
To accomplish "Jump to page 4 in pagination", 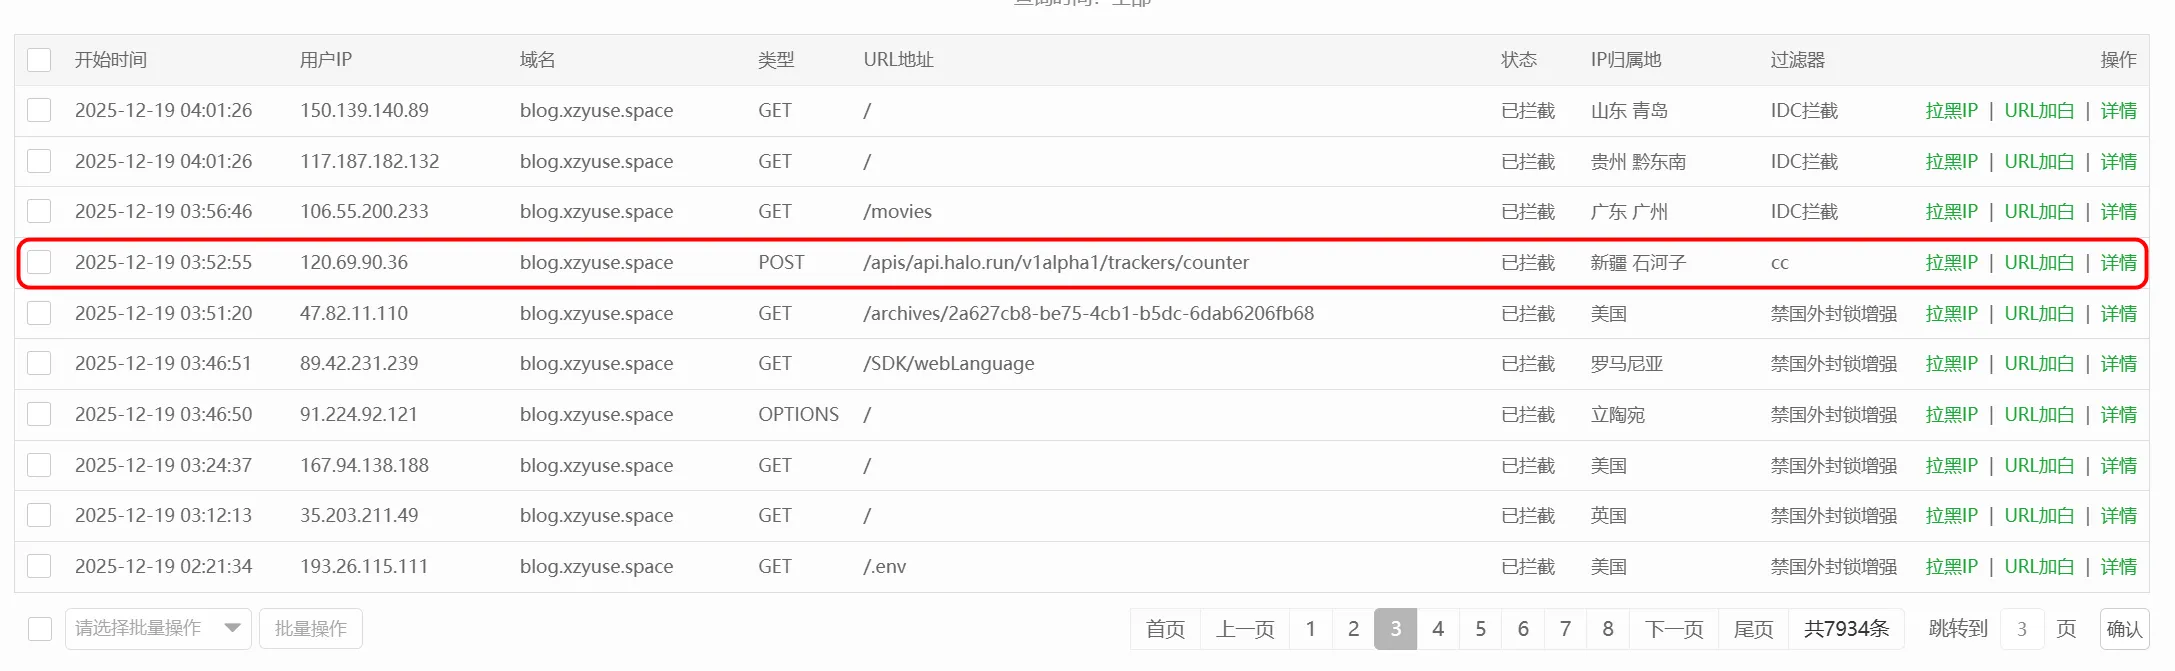I will point(1438,629).
